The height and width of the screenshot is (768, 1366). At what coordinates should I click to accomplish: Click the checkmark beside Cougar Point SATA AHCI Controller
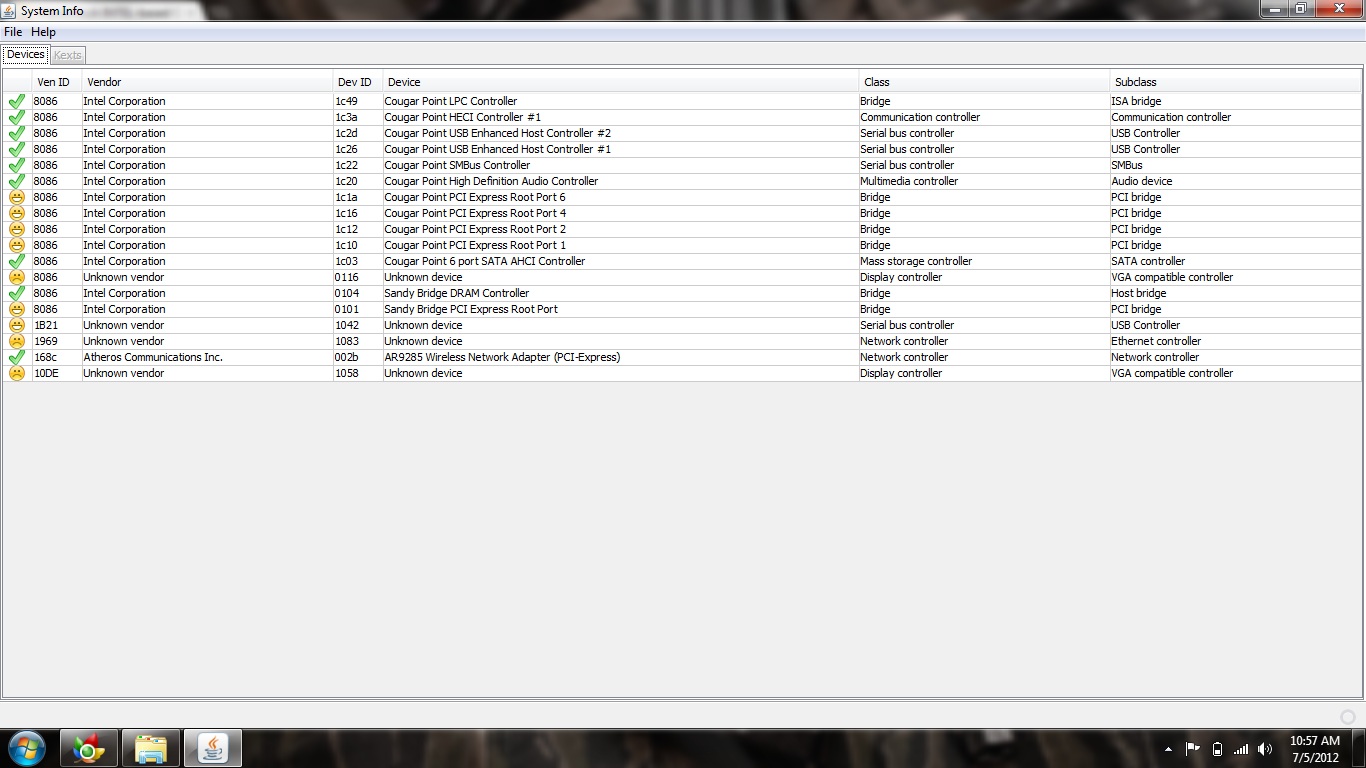coord(16,261)
